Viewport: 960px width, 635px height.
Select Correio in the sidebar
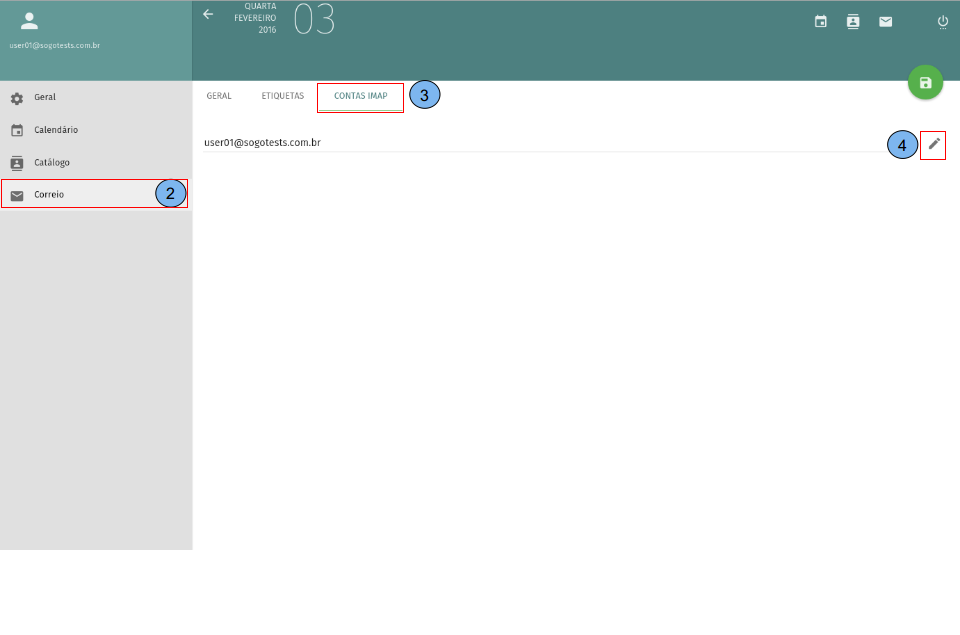[49, 194]
